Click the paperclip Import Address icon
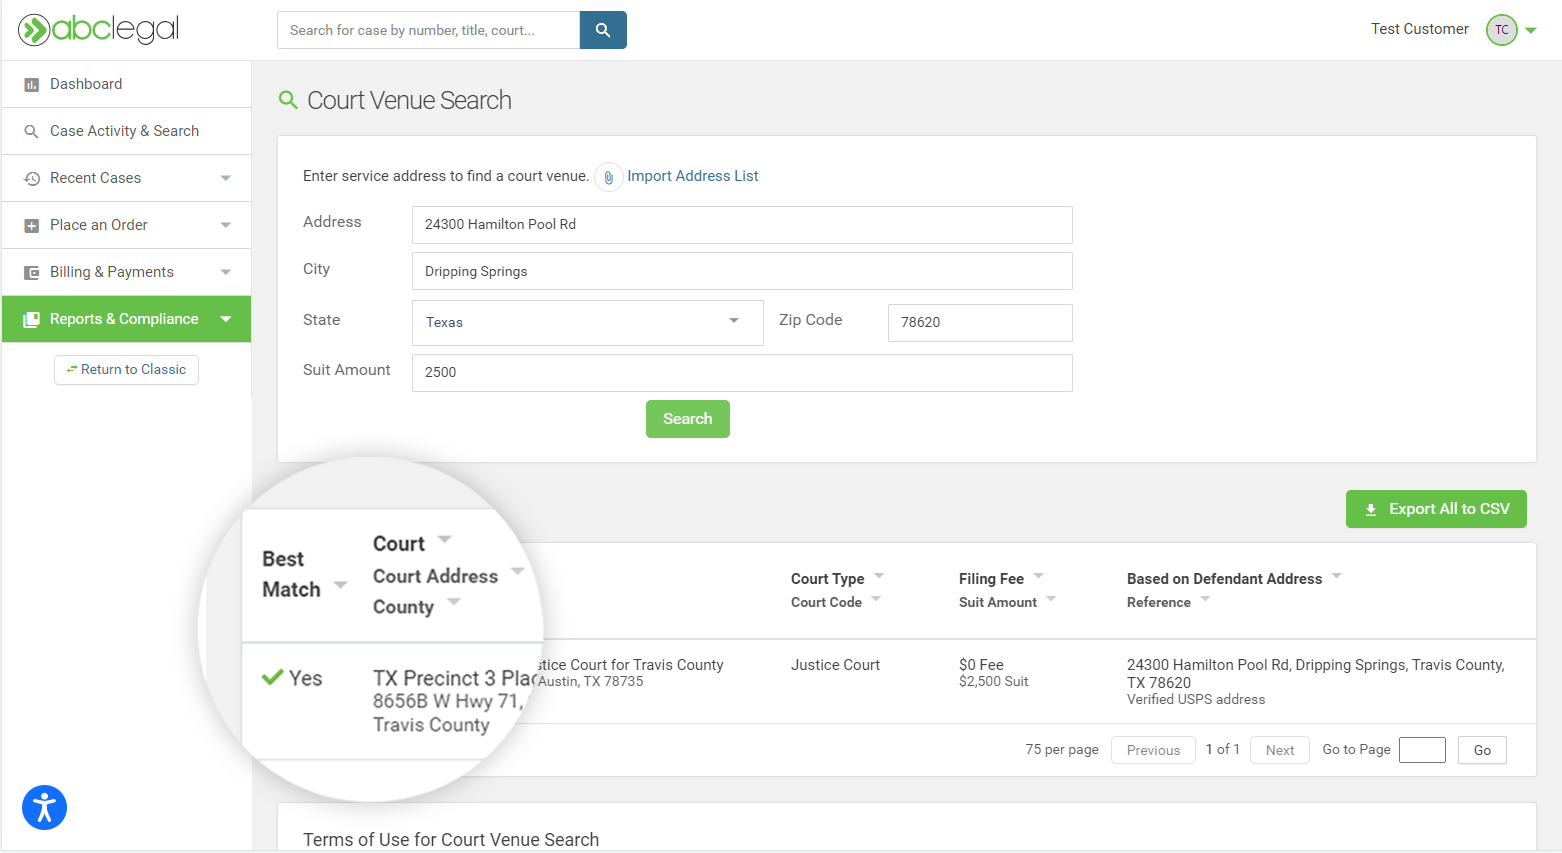 point(608,177)
